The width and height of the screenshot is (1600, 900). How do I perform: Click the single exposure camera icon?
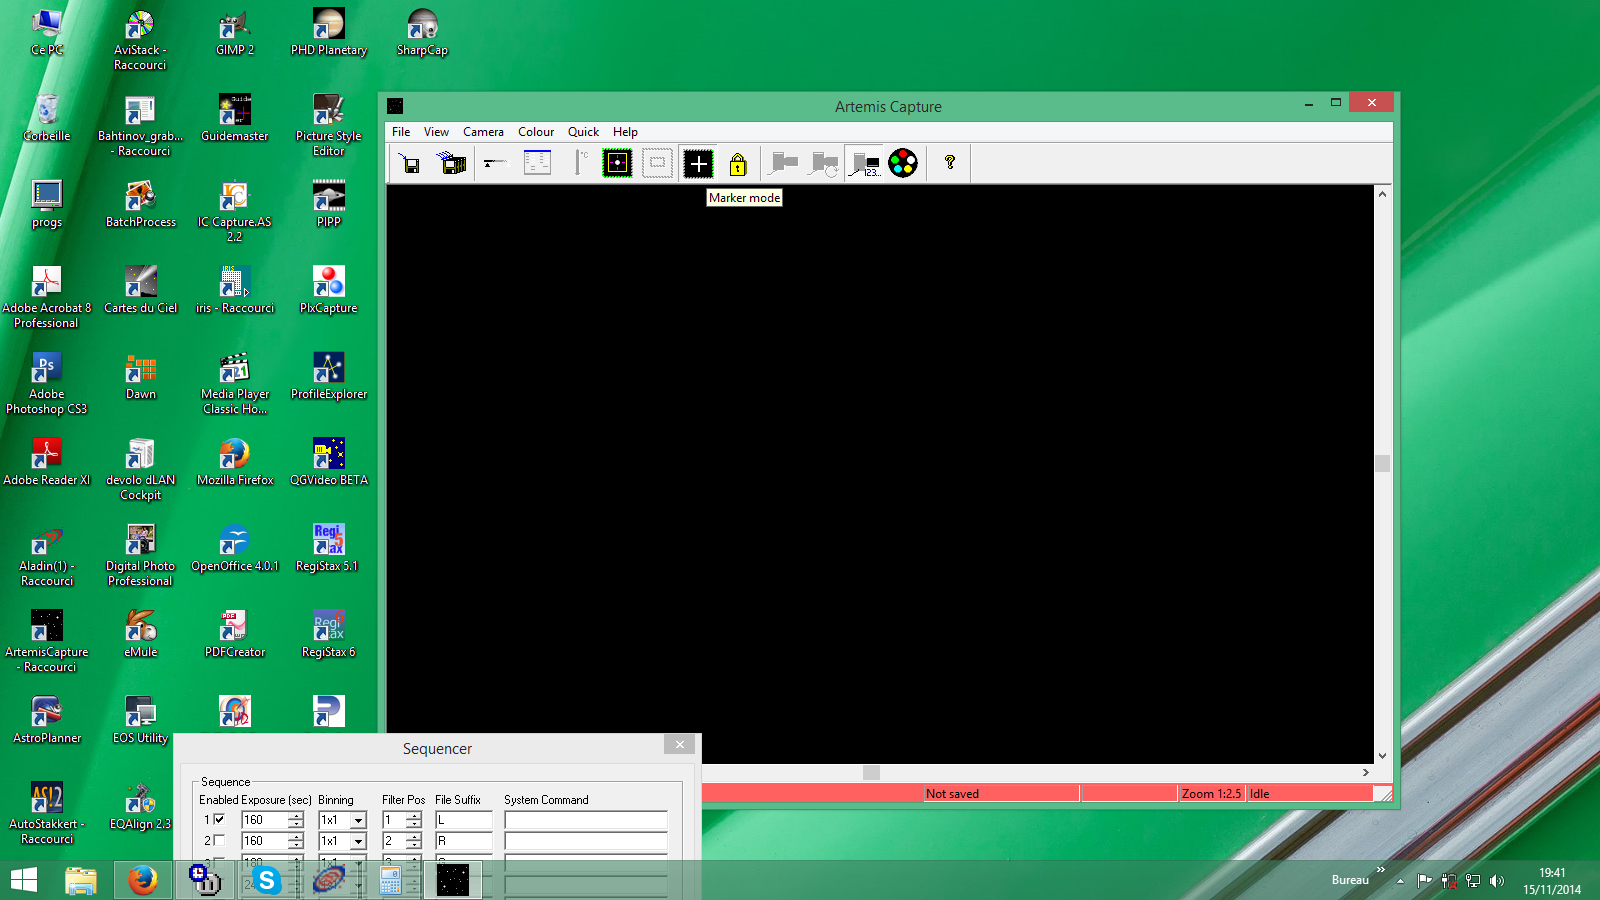point(784,163)
